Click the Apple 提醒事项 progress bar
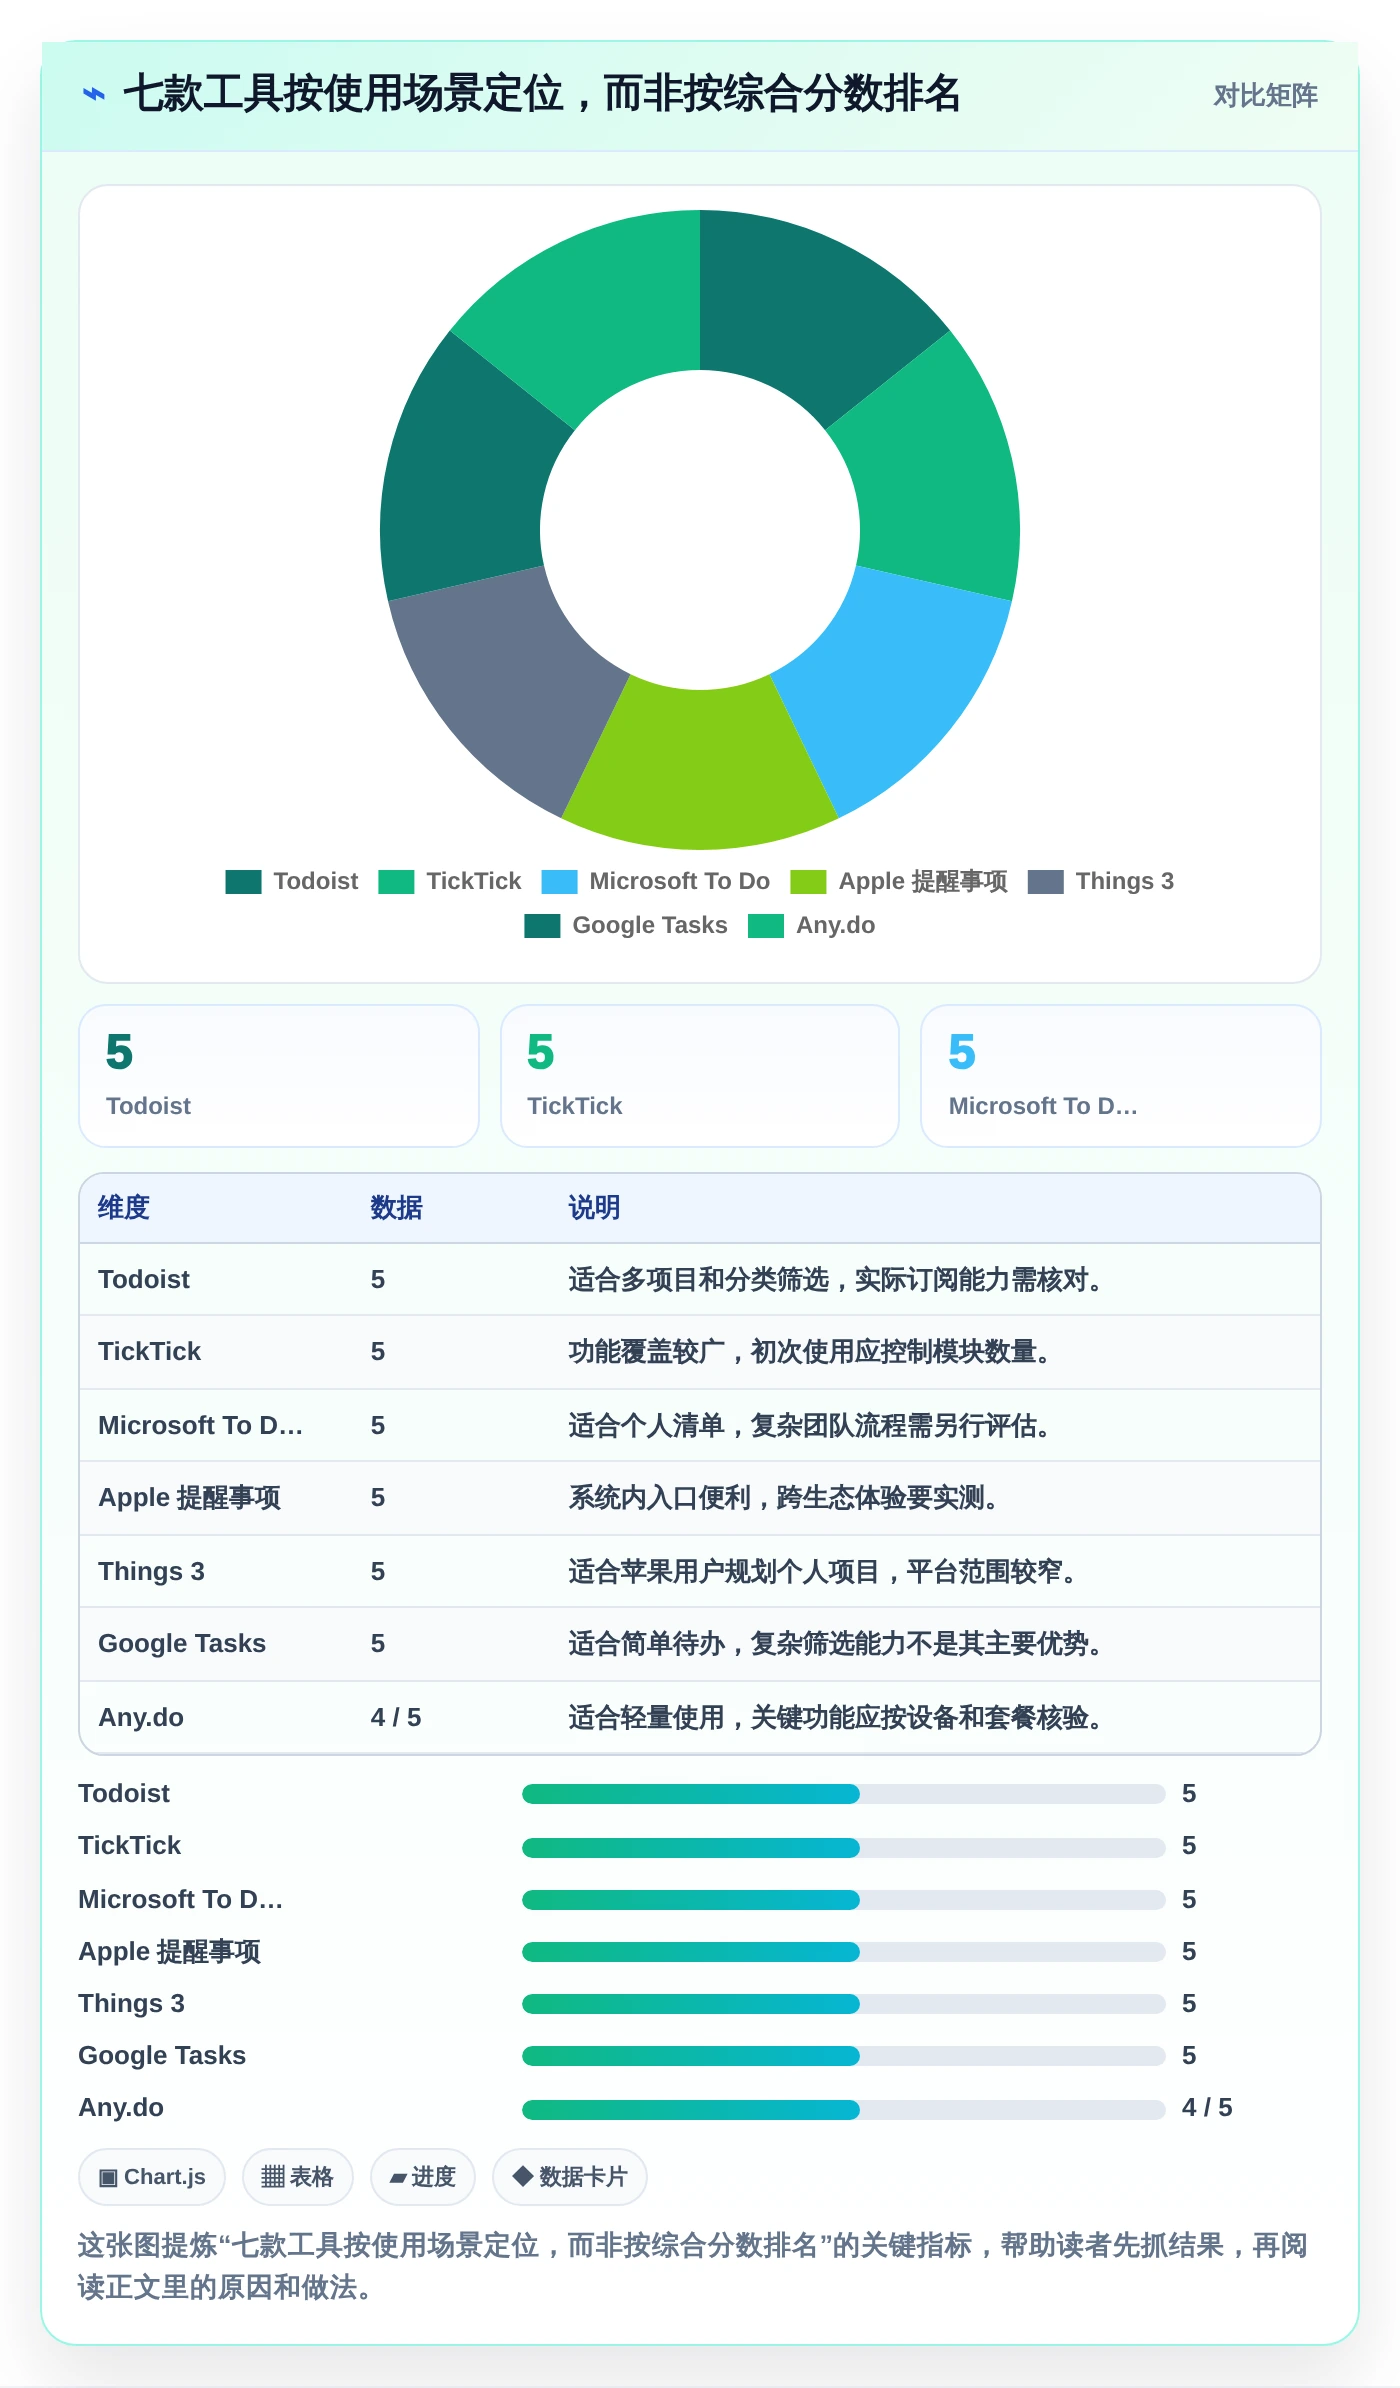 843,1951
